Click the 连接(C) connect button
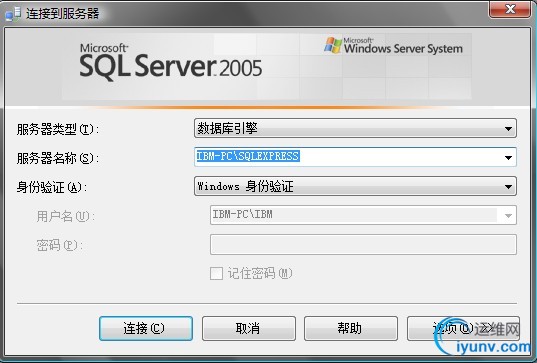 click(x=146, y=328)
